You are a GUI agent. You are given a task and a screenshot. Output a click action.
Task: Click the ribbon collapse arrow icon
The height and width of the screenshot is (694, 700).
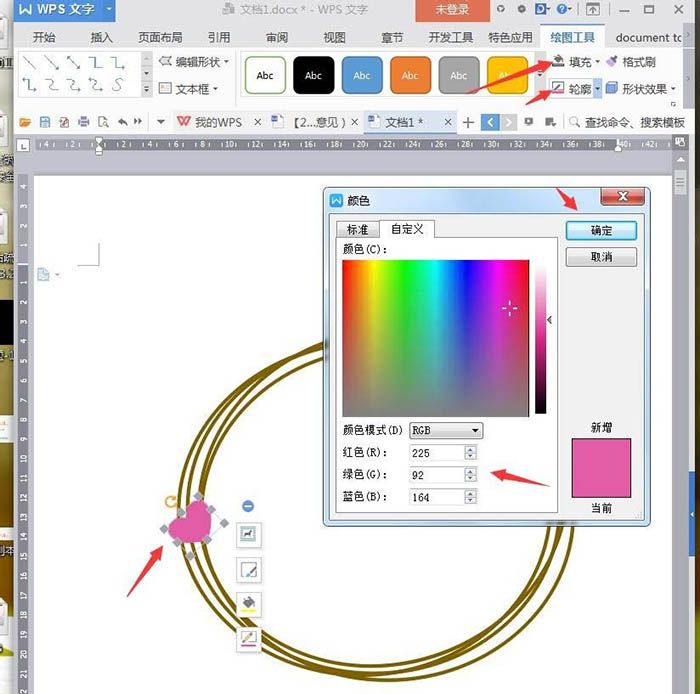(592, 9)
